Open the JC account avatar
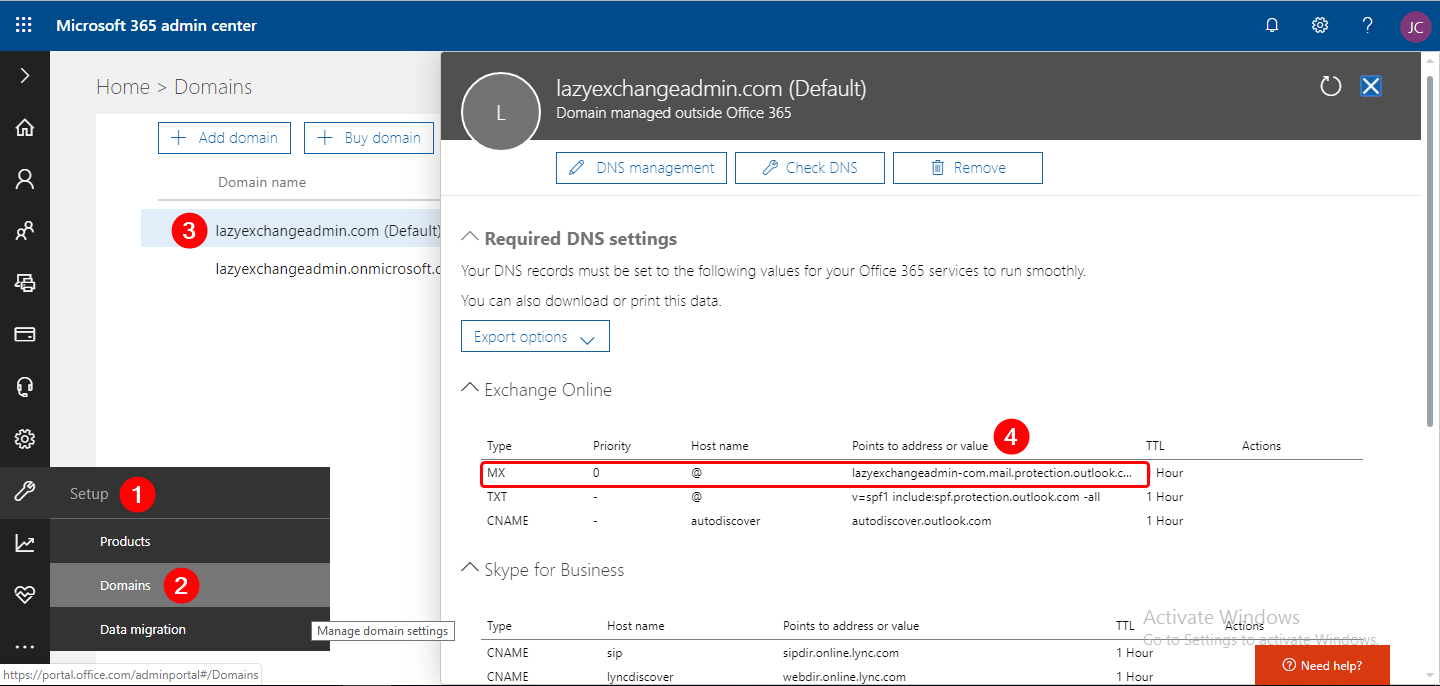 coord(1415,26)
